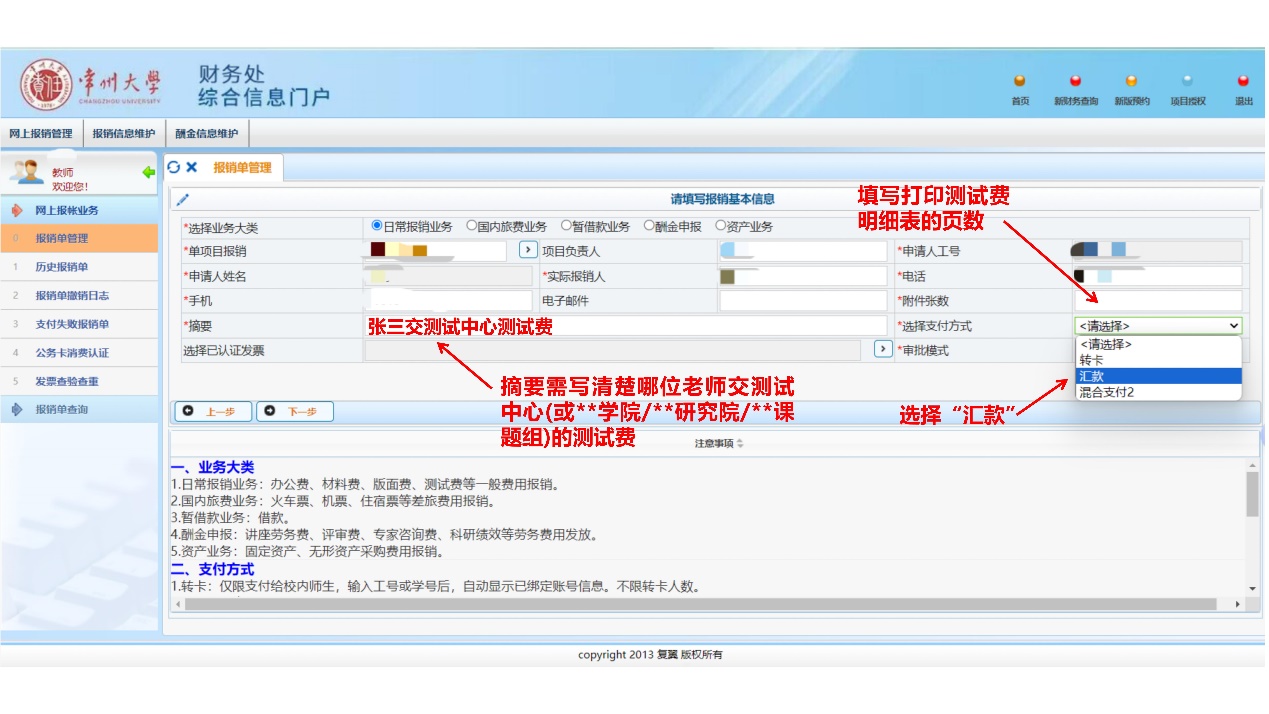Image resolution: width=1269 pixels, height=714 pixels.
Task: Click the 选择已认证发票 field
Action: pyautogui.click(x=613, y=350)
